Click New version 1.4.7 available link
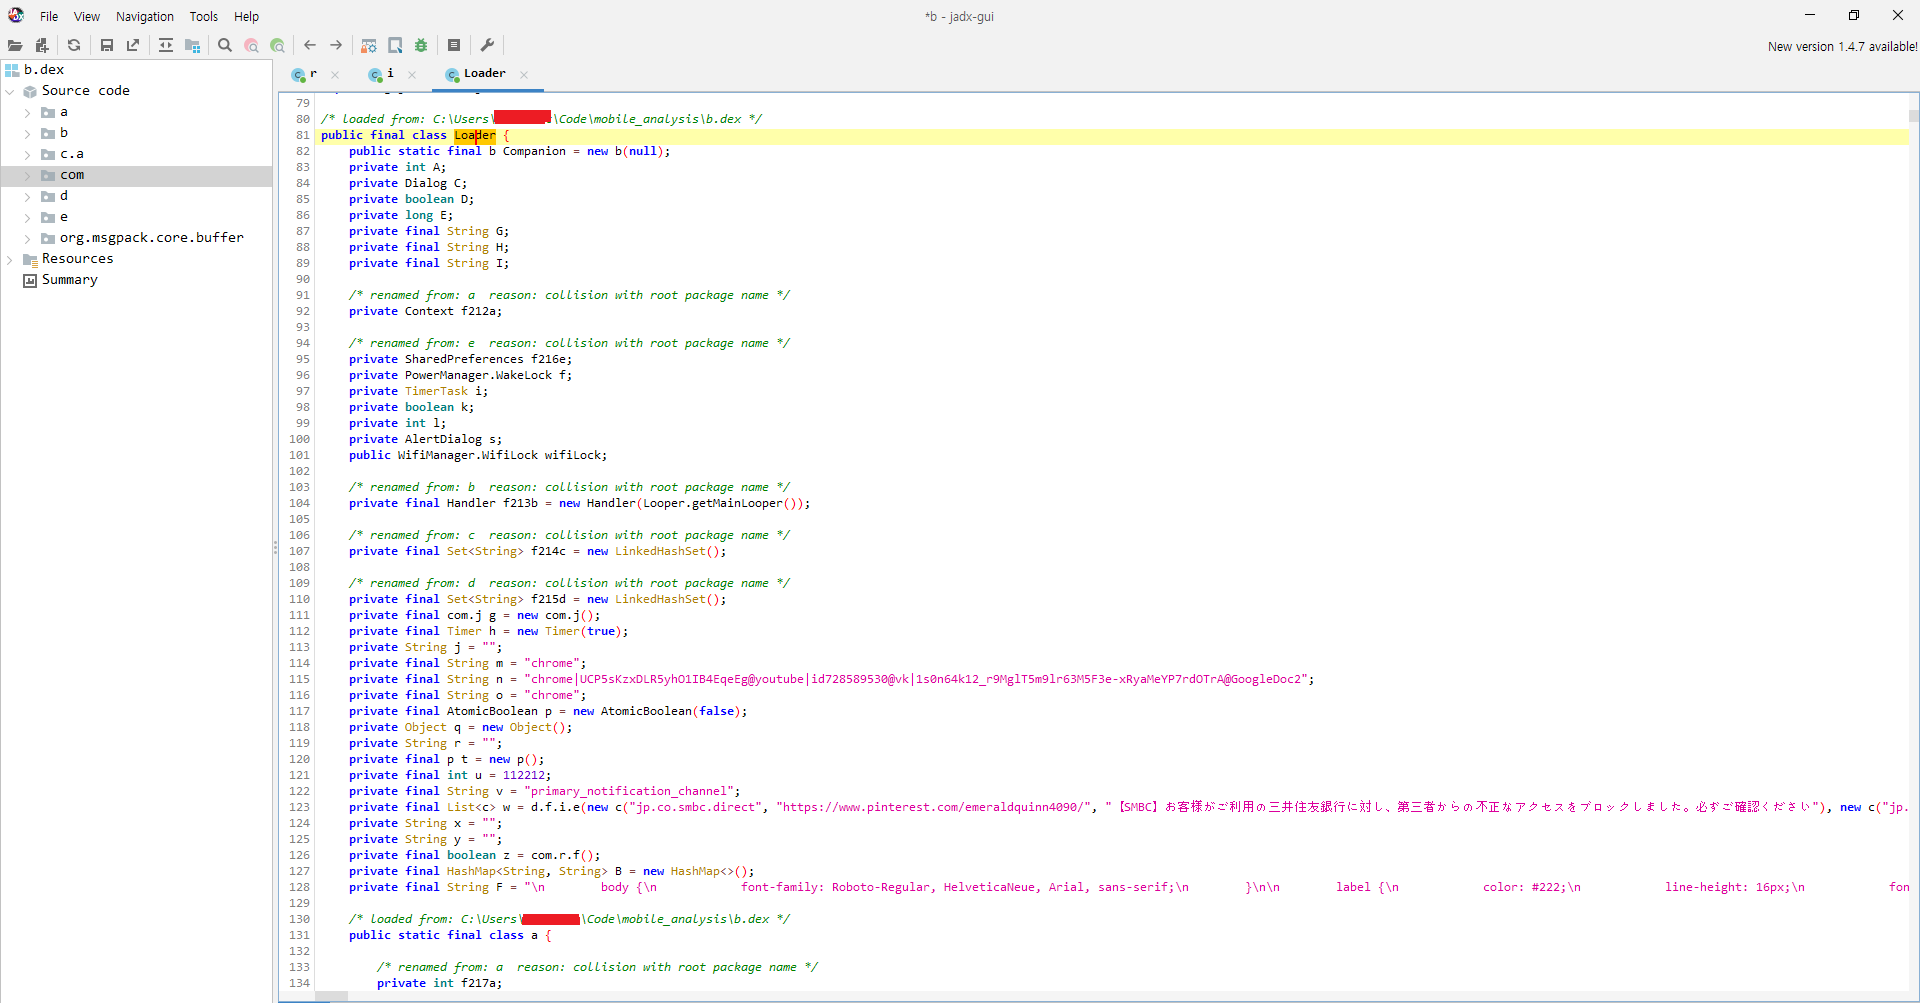This screenshot has width=1920, height=1003. (x=1842, y=47)
